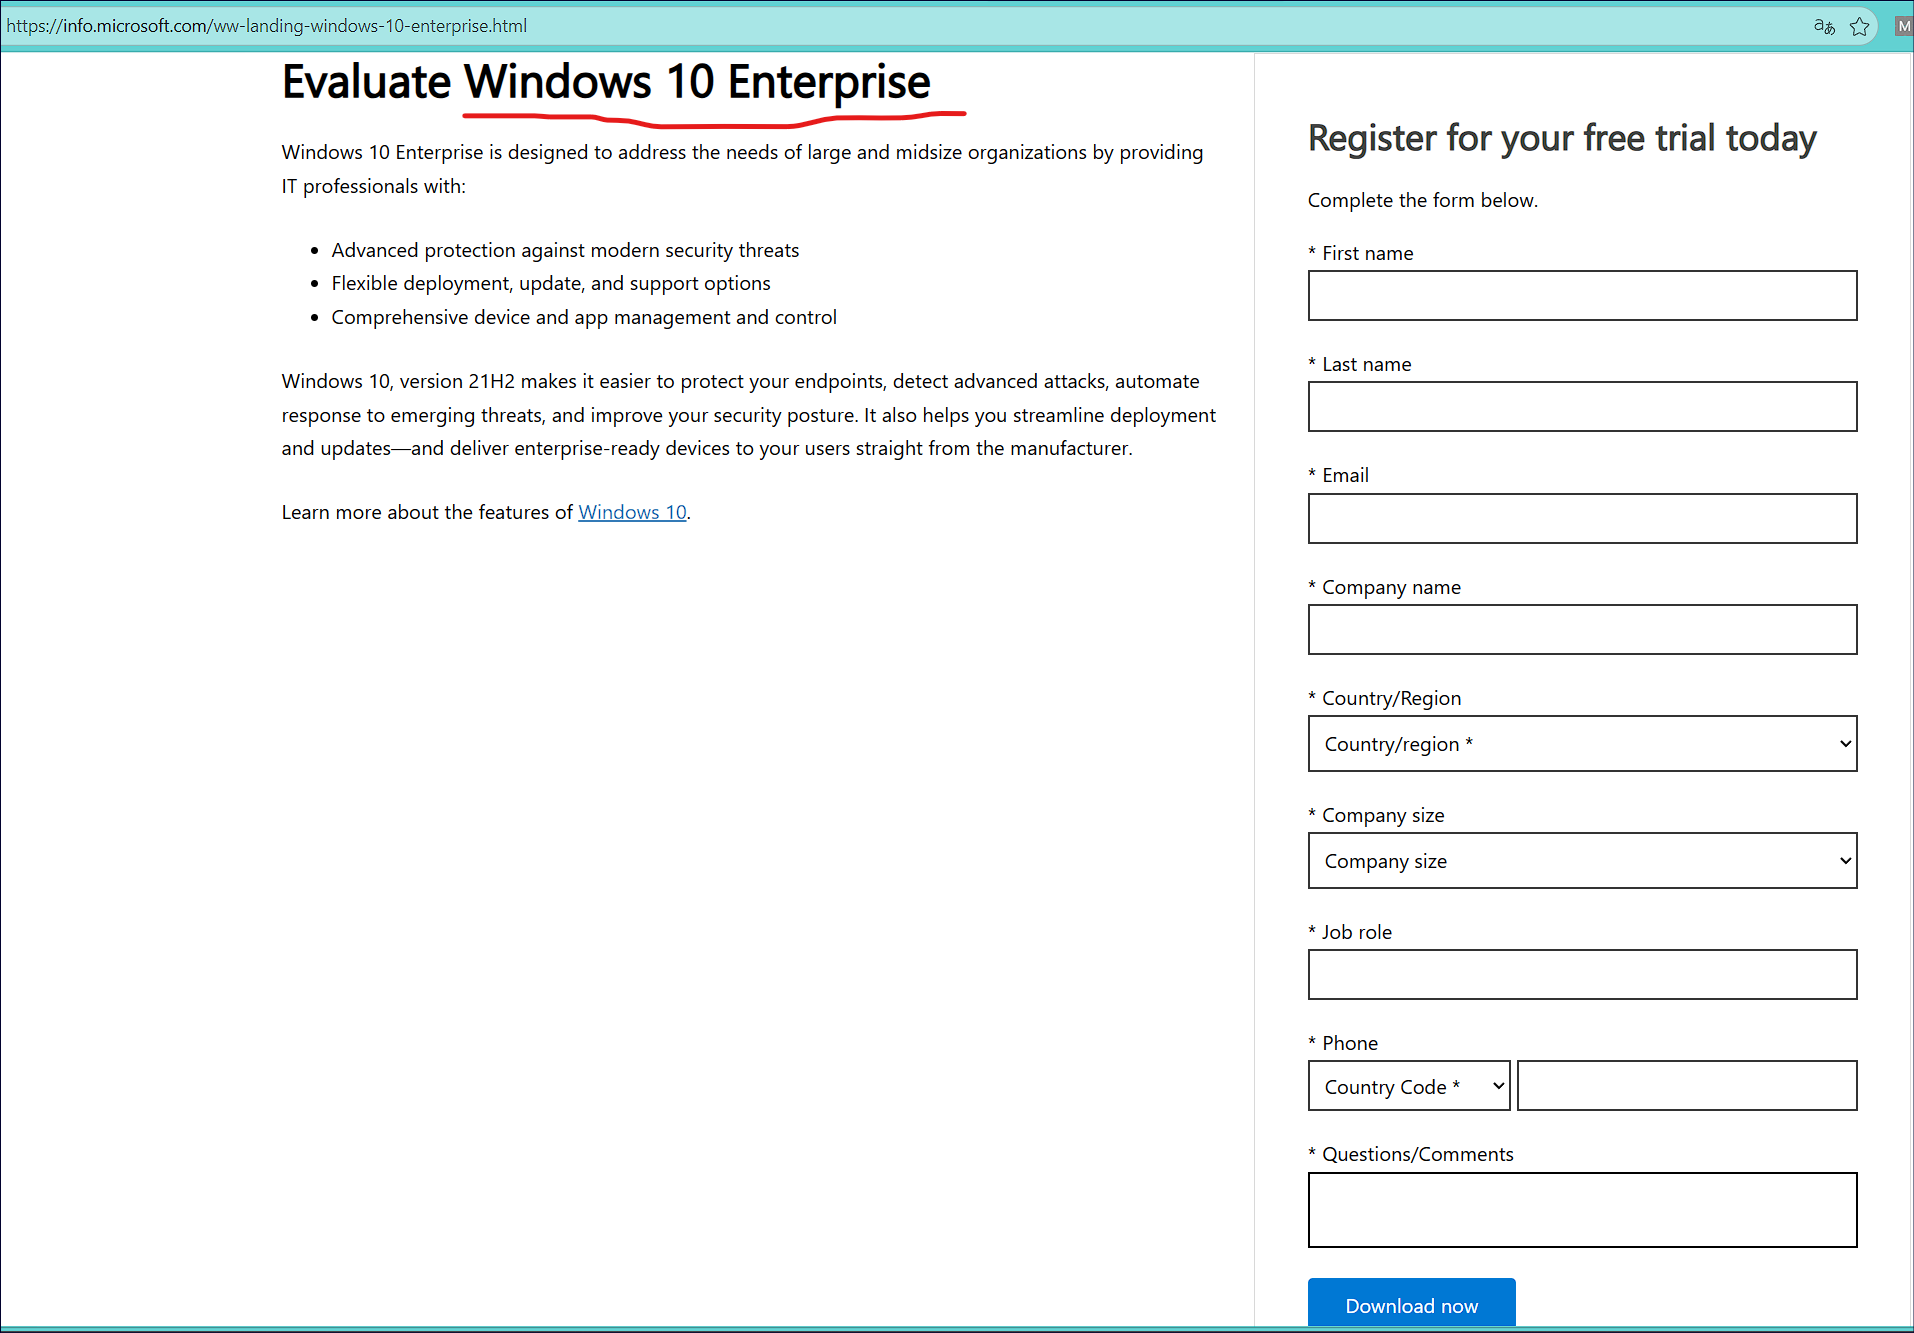Click the address bar URL
The height and width of the screenshot is (1333, 1914).
(267, 26)
